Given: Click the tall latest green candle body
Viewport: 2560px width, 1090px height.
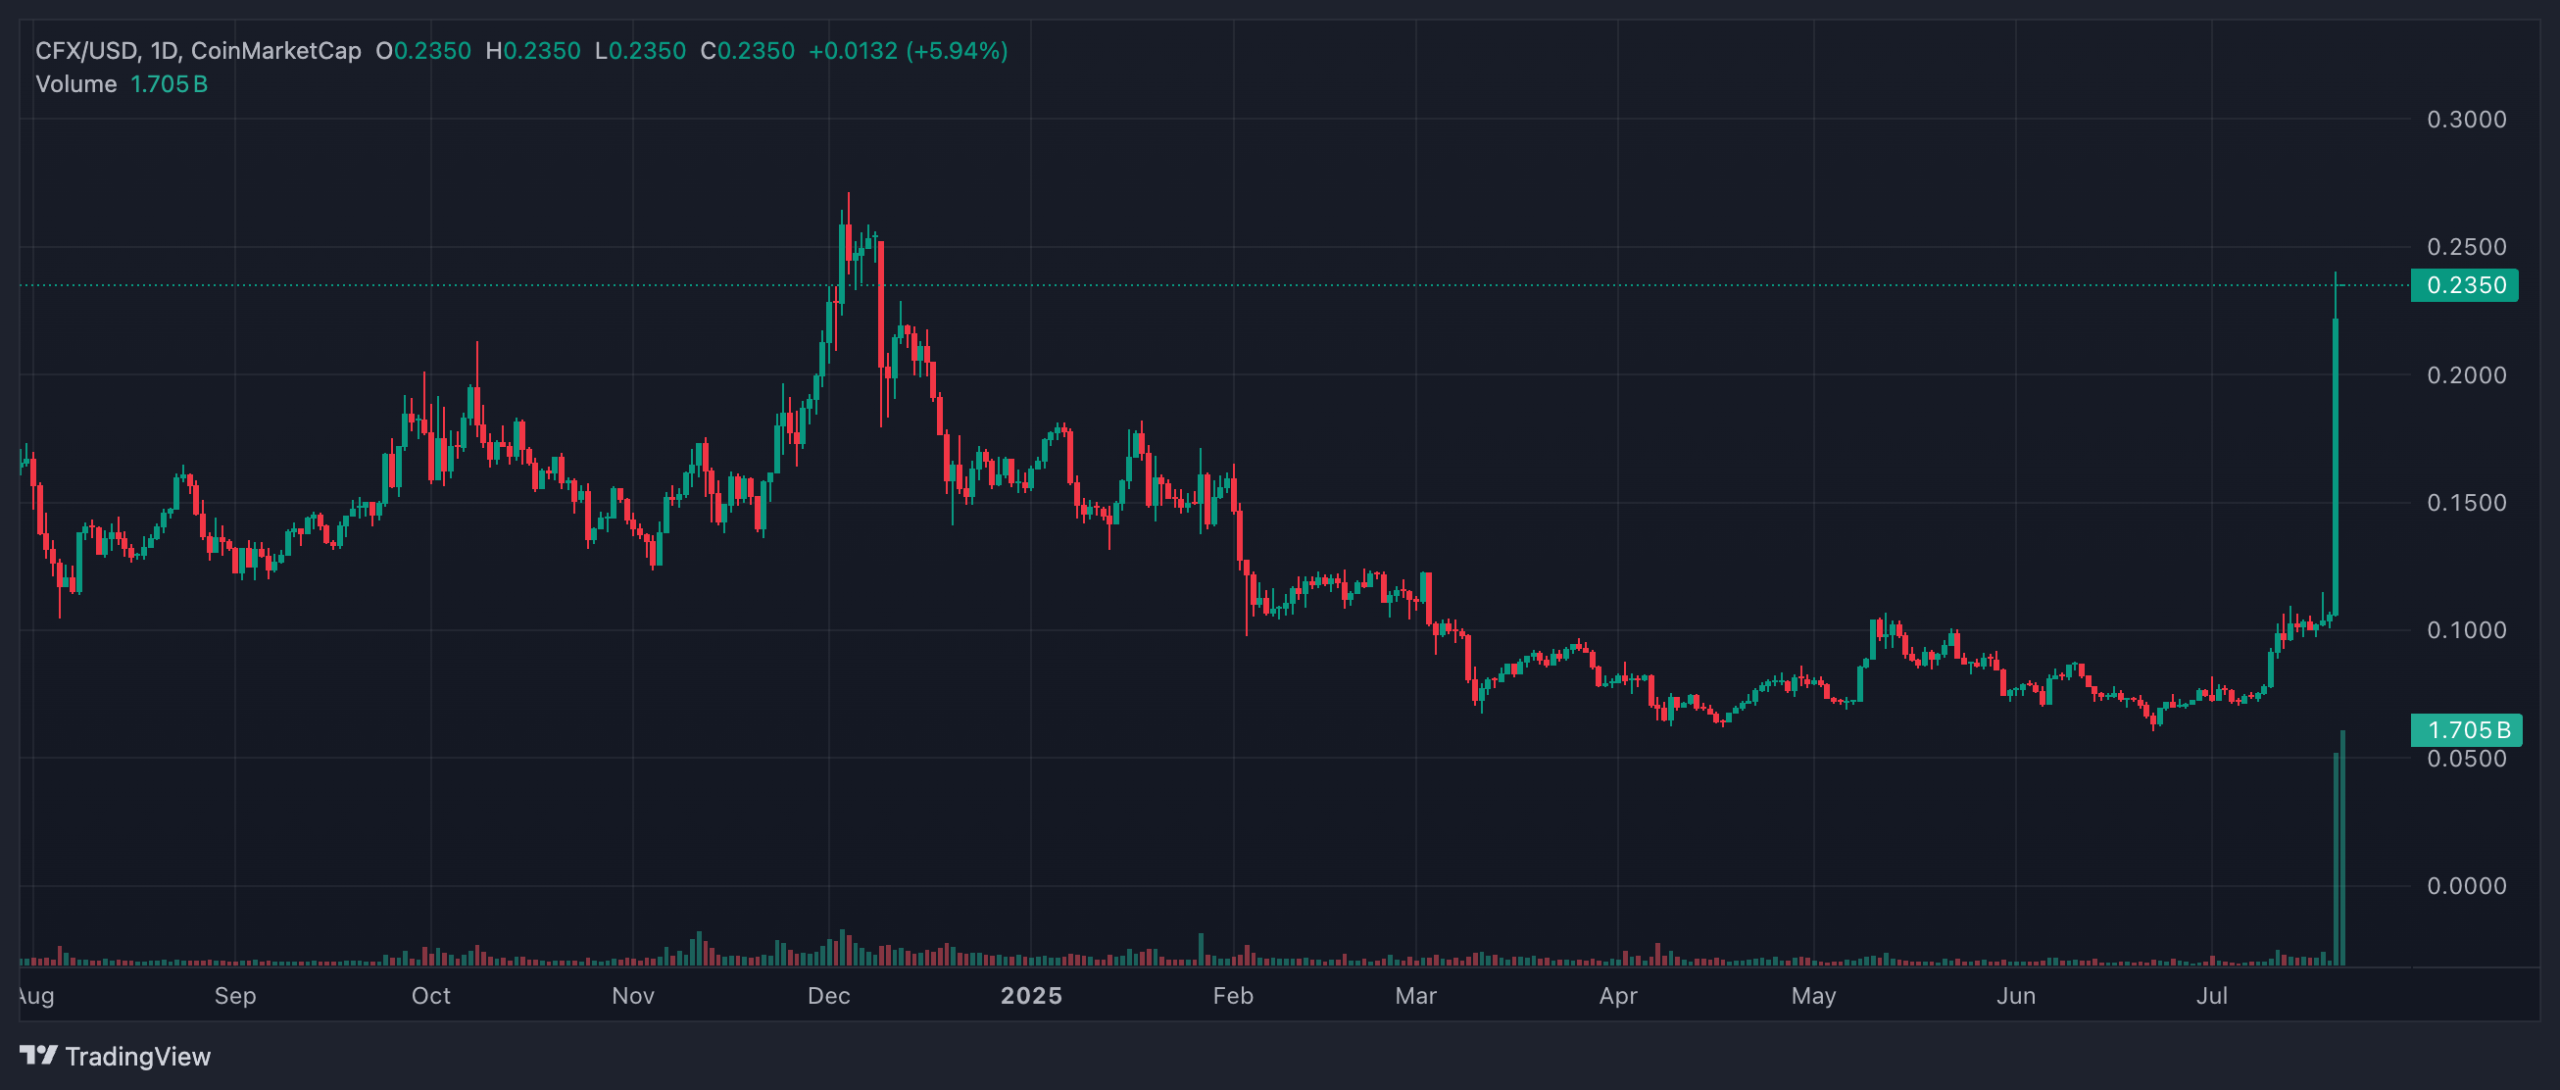Looking at the screenshot, I should [2336, 465].
